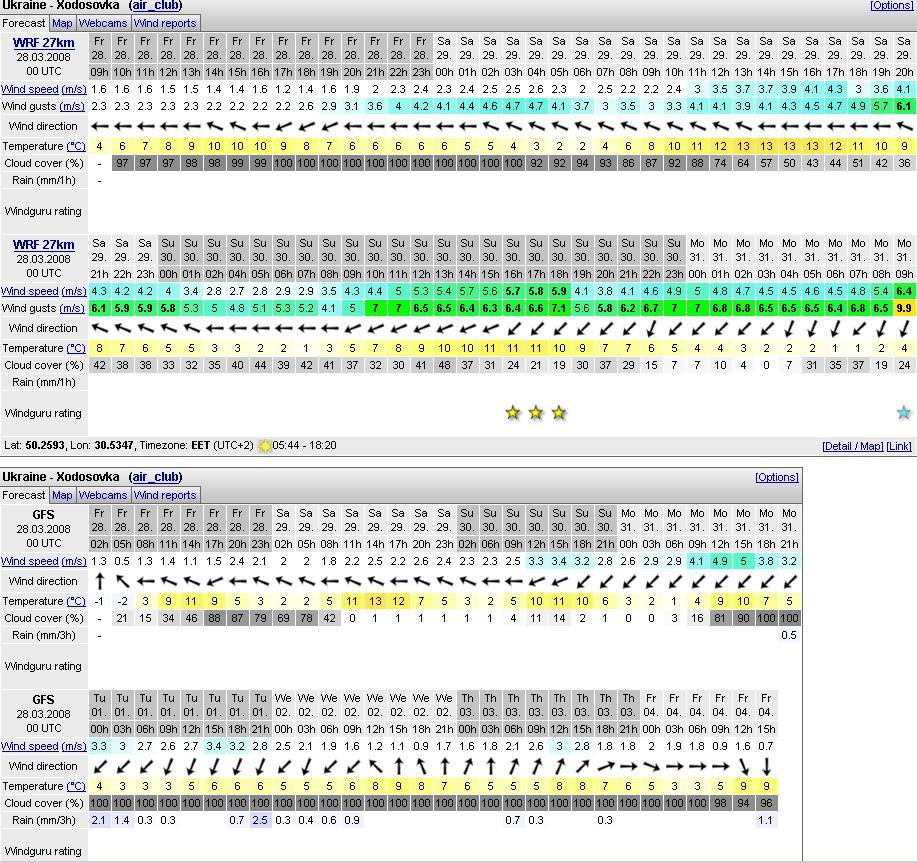Open the air_club link in the top panel title
This screenshot has height=863, width=917.
[155, 5]
